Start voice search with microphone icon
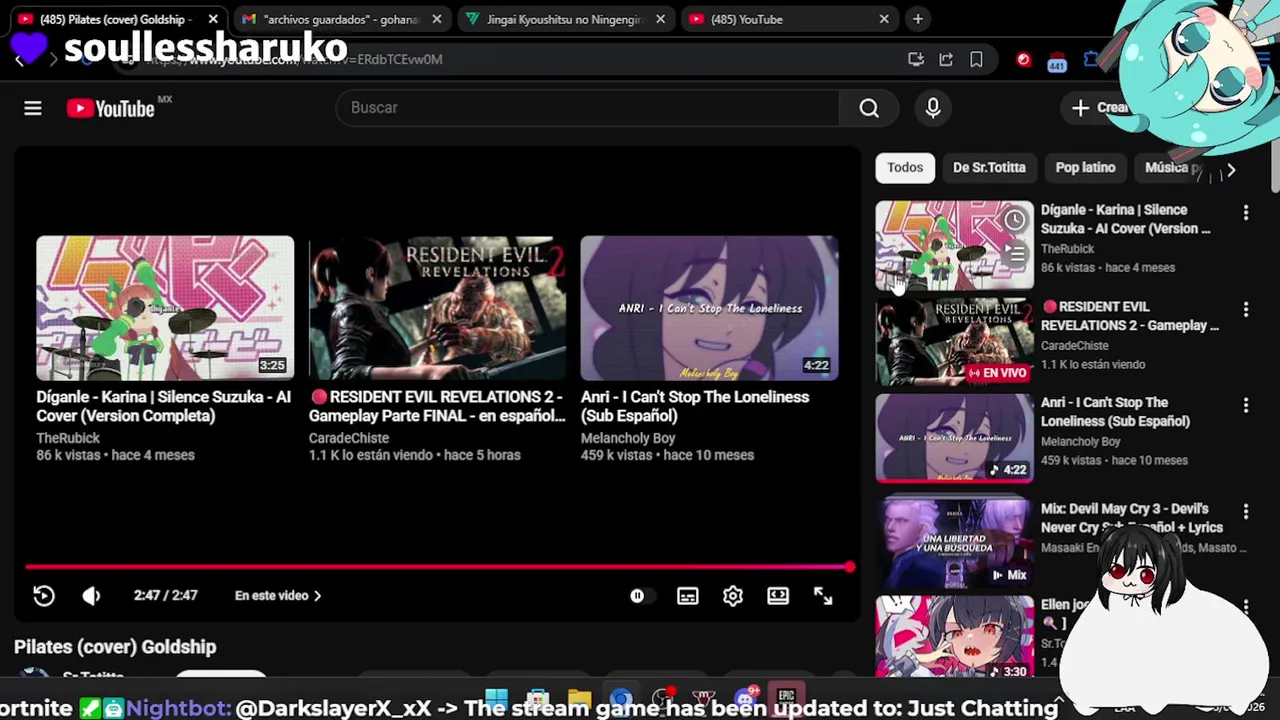The width and height of the screenshot is (1280, 720). [x=933, y=108]
